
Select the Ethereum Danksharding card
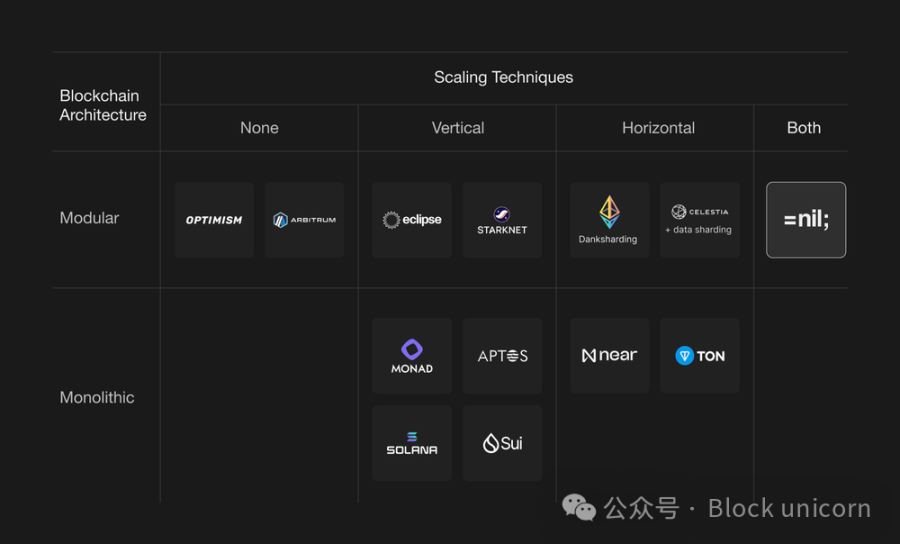(x=610, y=220)
